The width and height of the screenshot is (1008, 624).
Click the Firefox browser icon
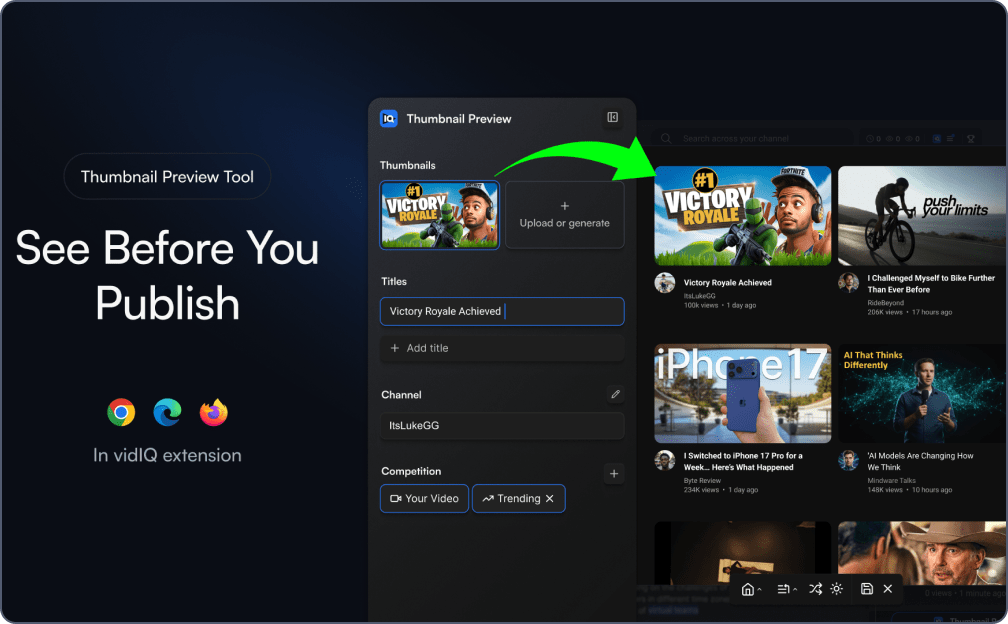[x=213, y=412]
